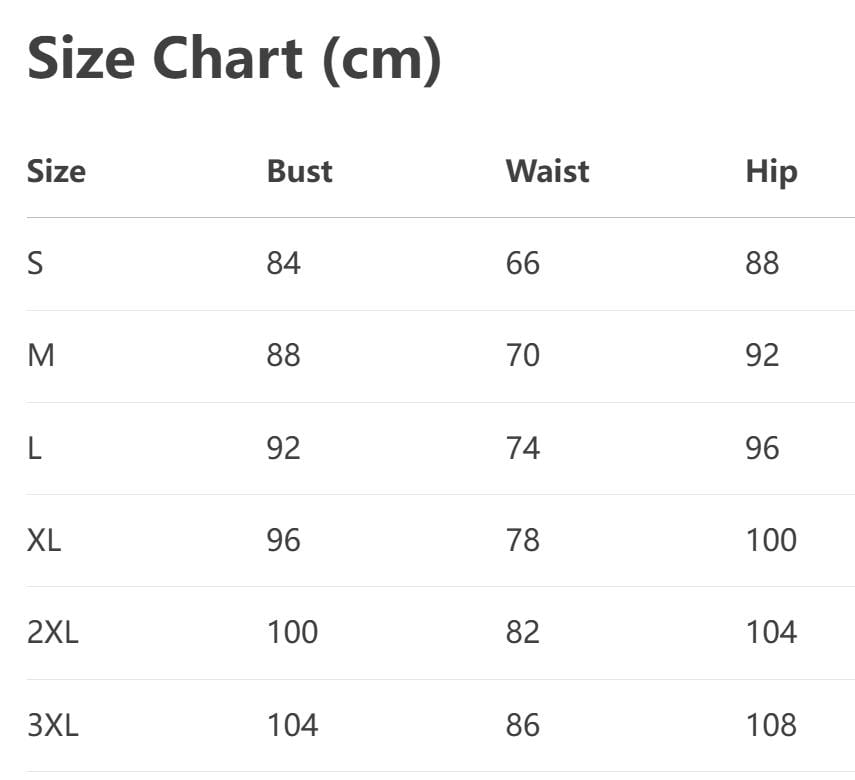This screenshot has width=855, height=780.
Task: Click waist value 70 for size M
Action: pos(522,355)
